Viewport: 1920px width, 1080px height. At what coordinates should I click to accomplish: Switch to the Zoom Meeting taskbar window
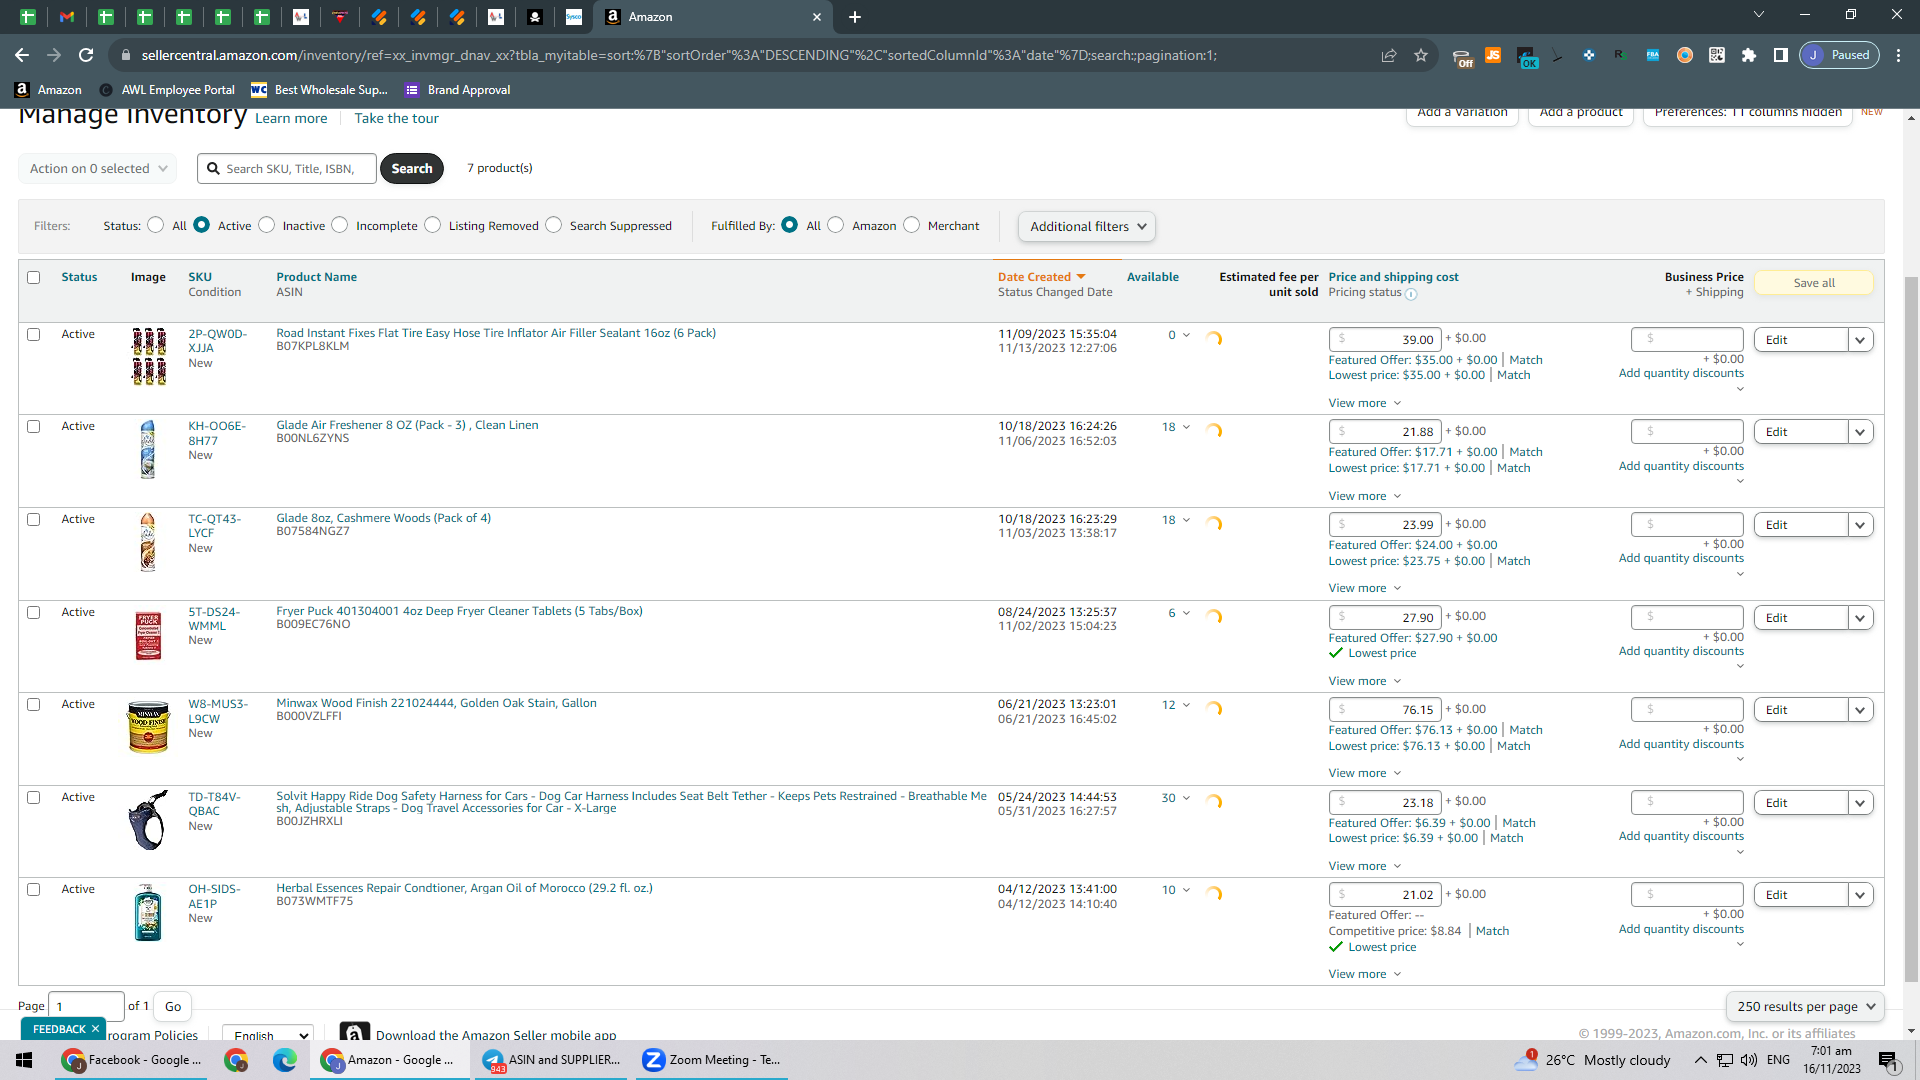(x=712, y=1060)
